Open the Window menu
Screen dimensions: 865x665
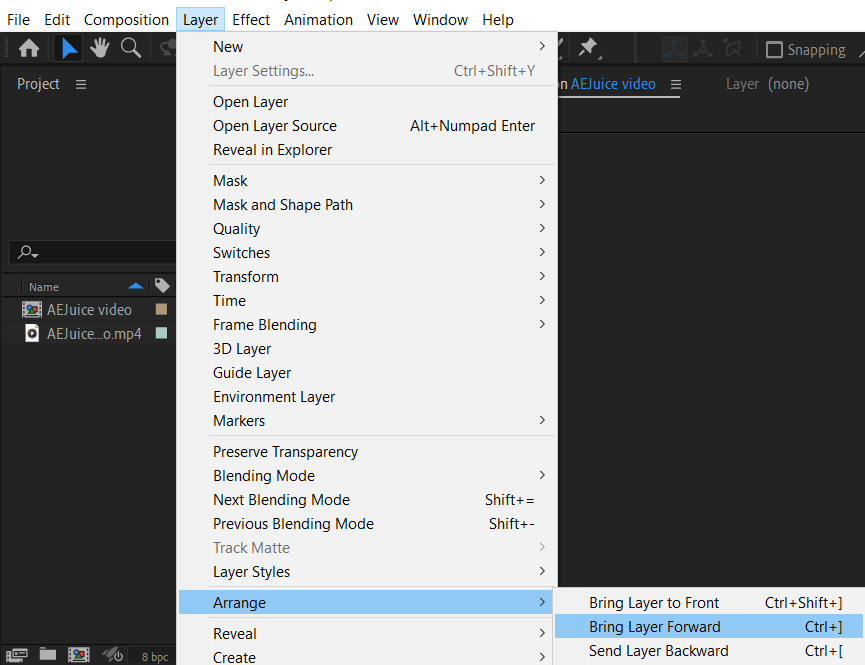pos(440,20)
